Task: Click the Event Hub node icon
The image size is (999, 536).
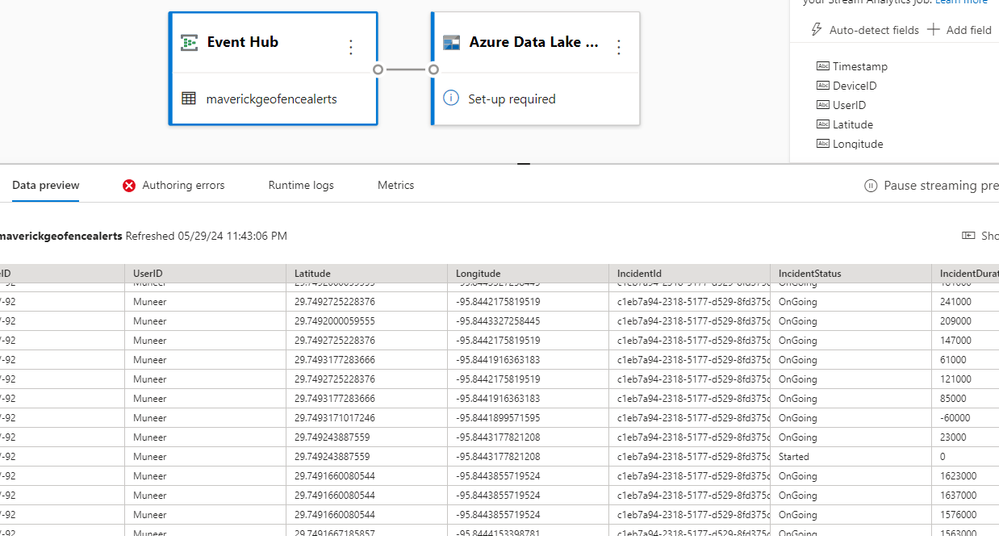Action: 189,43
